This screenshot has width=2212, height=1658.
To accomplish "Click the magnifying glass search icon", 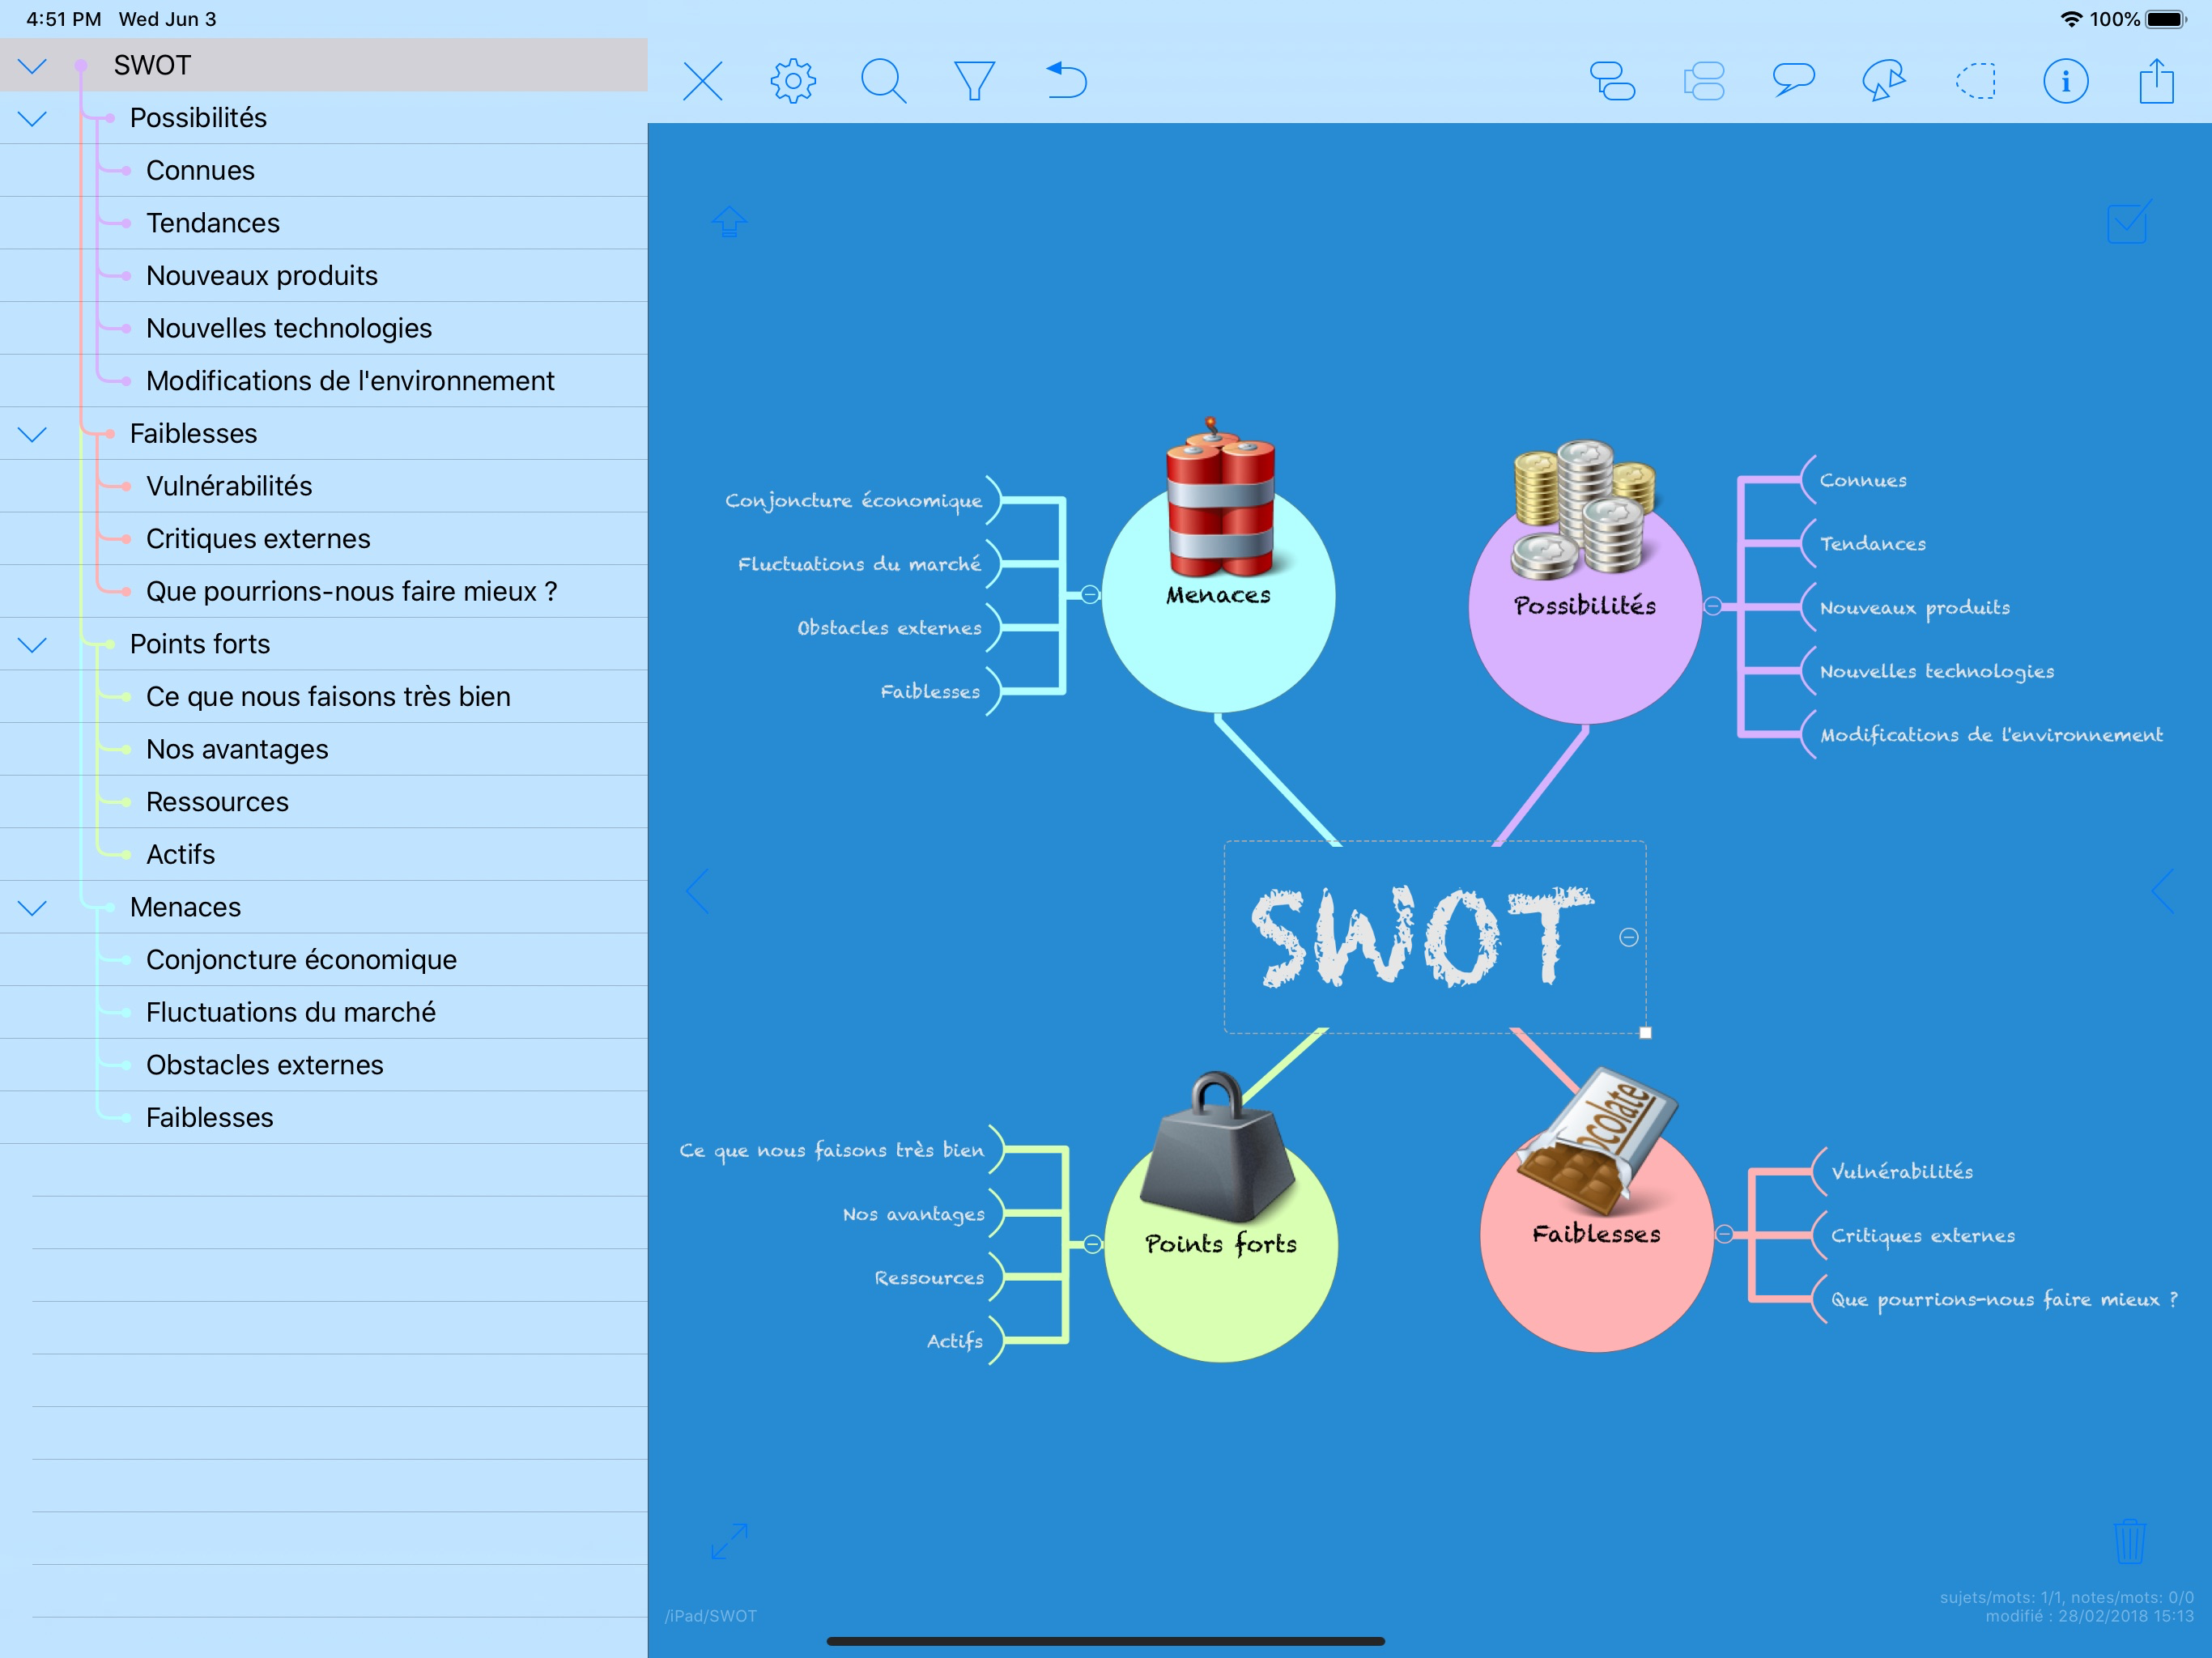I will tap(883, 81).
